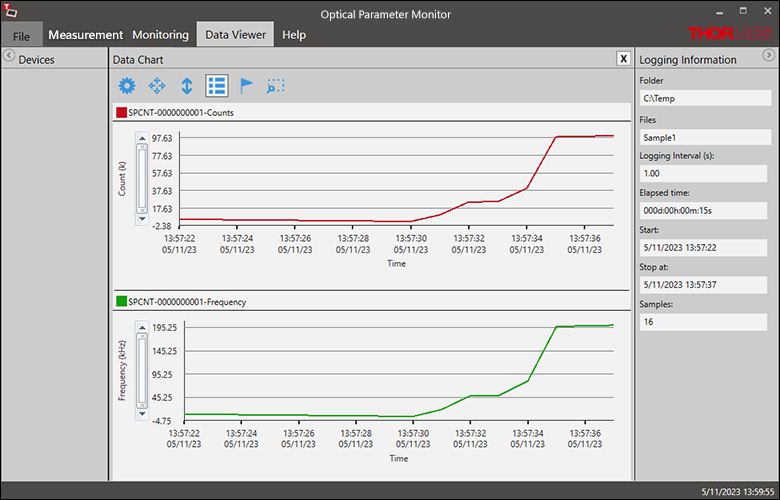Click Frequency chart Y-axis scroll down arrow
The image size is (780, 500).
(141, 412)
